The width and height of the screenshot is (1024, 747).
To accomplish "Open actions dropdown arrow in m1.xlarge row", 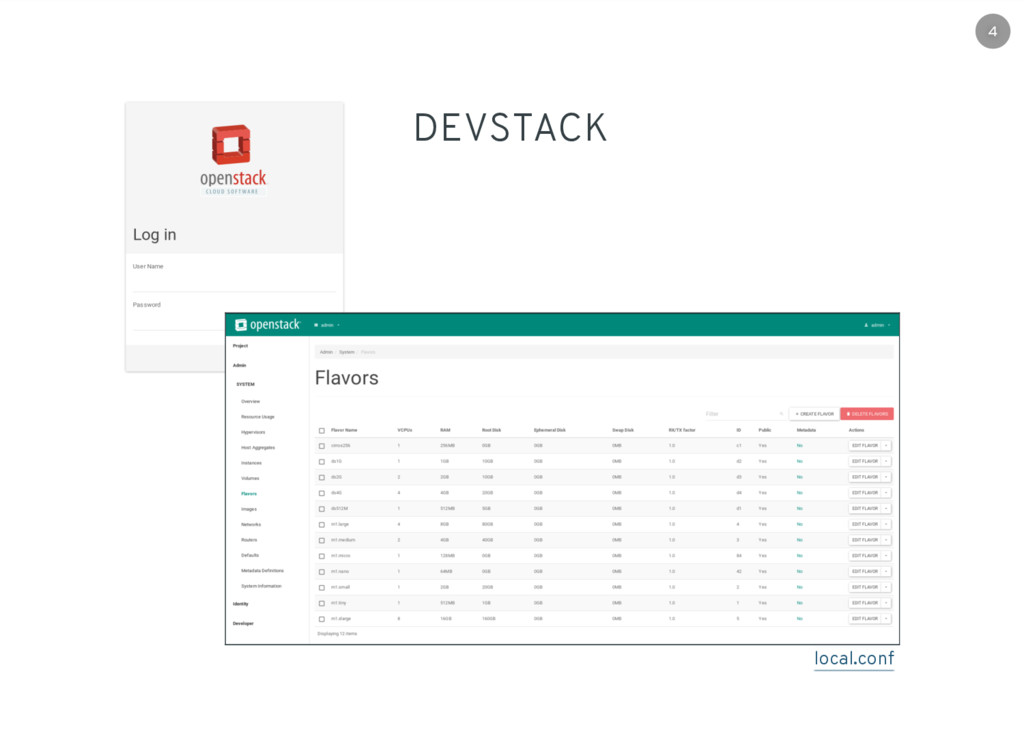I will [x=886, y=618].
